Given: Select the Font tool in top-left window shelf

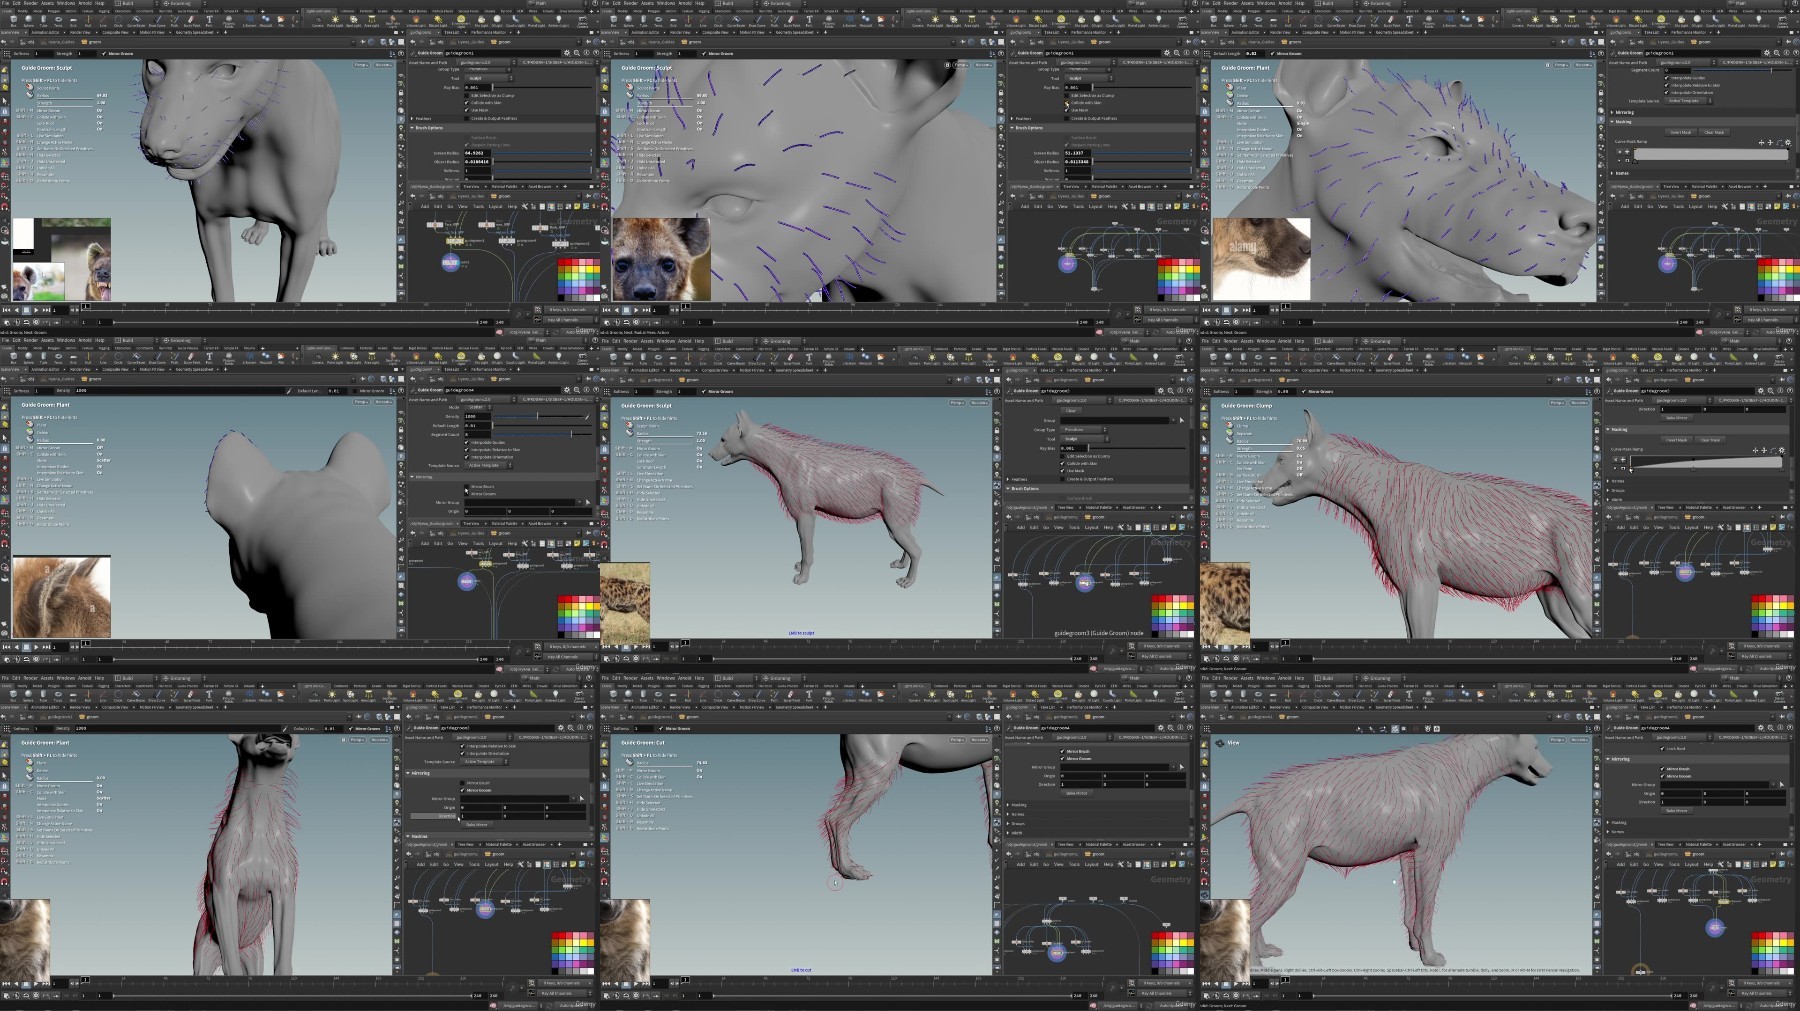Looking at the screenshot, I should 209,19.
